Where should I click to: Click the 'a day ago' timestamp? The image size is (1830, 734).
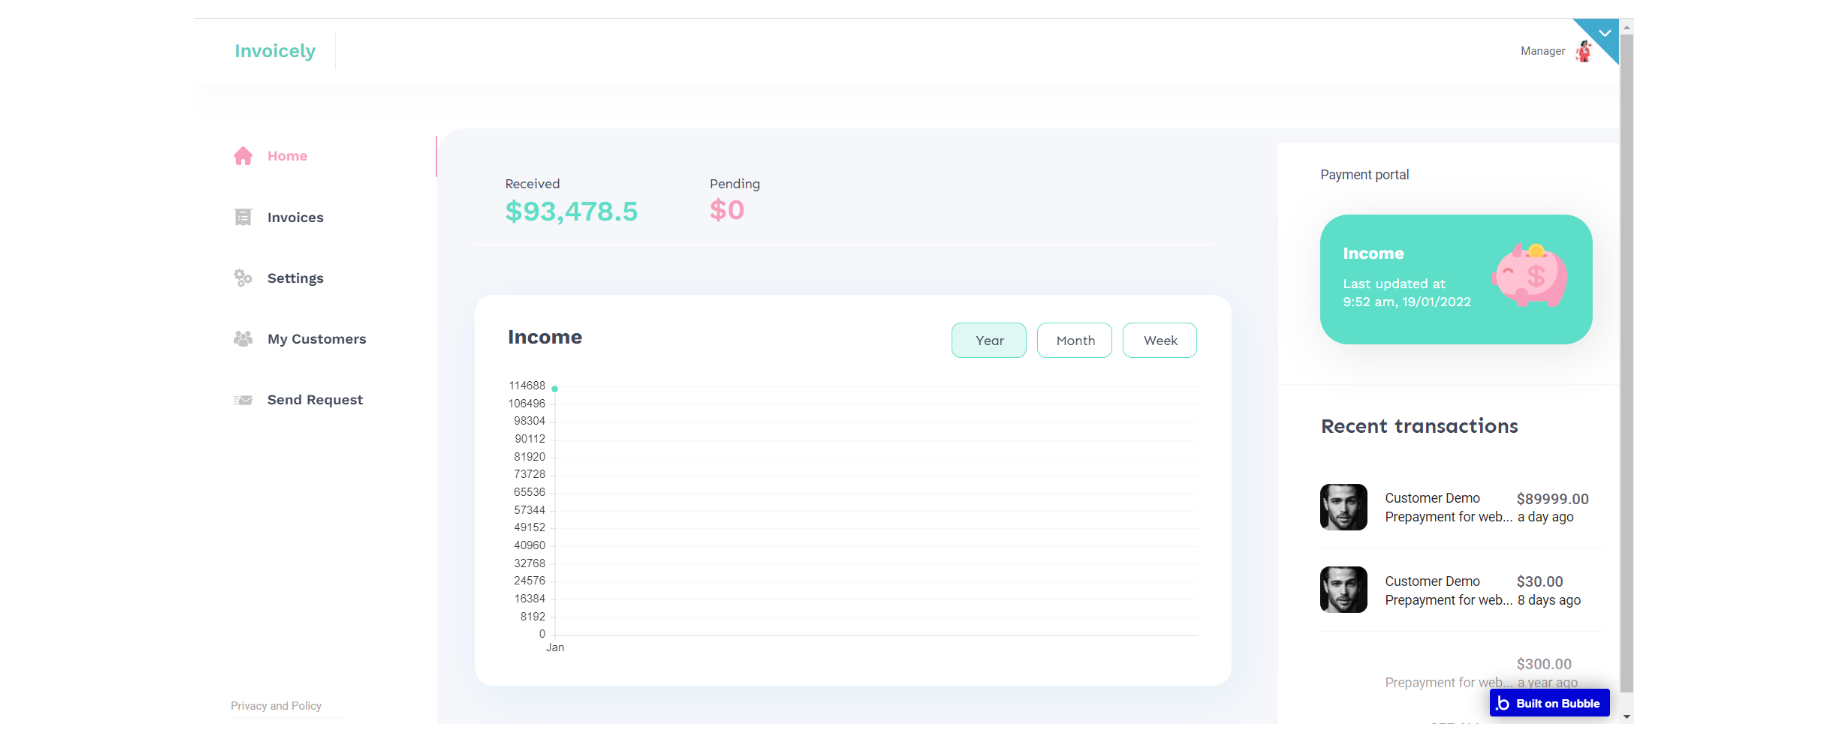[1546, 517]
